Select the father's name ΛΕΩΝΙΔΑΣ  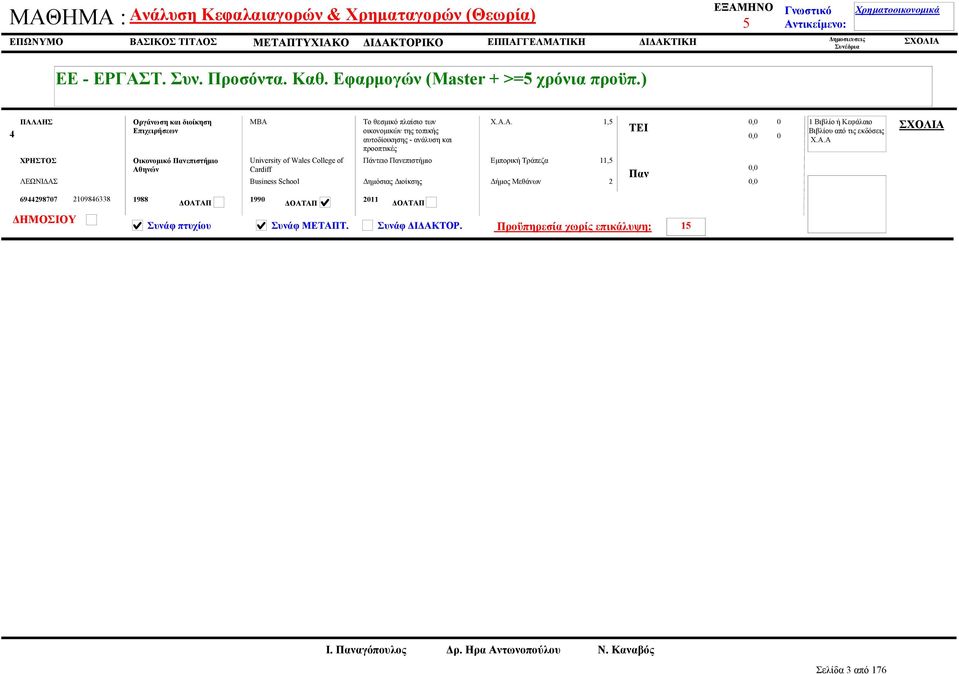[x=39, y=182]
